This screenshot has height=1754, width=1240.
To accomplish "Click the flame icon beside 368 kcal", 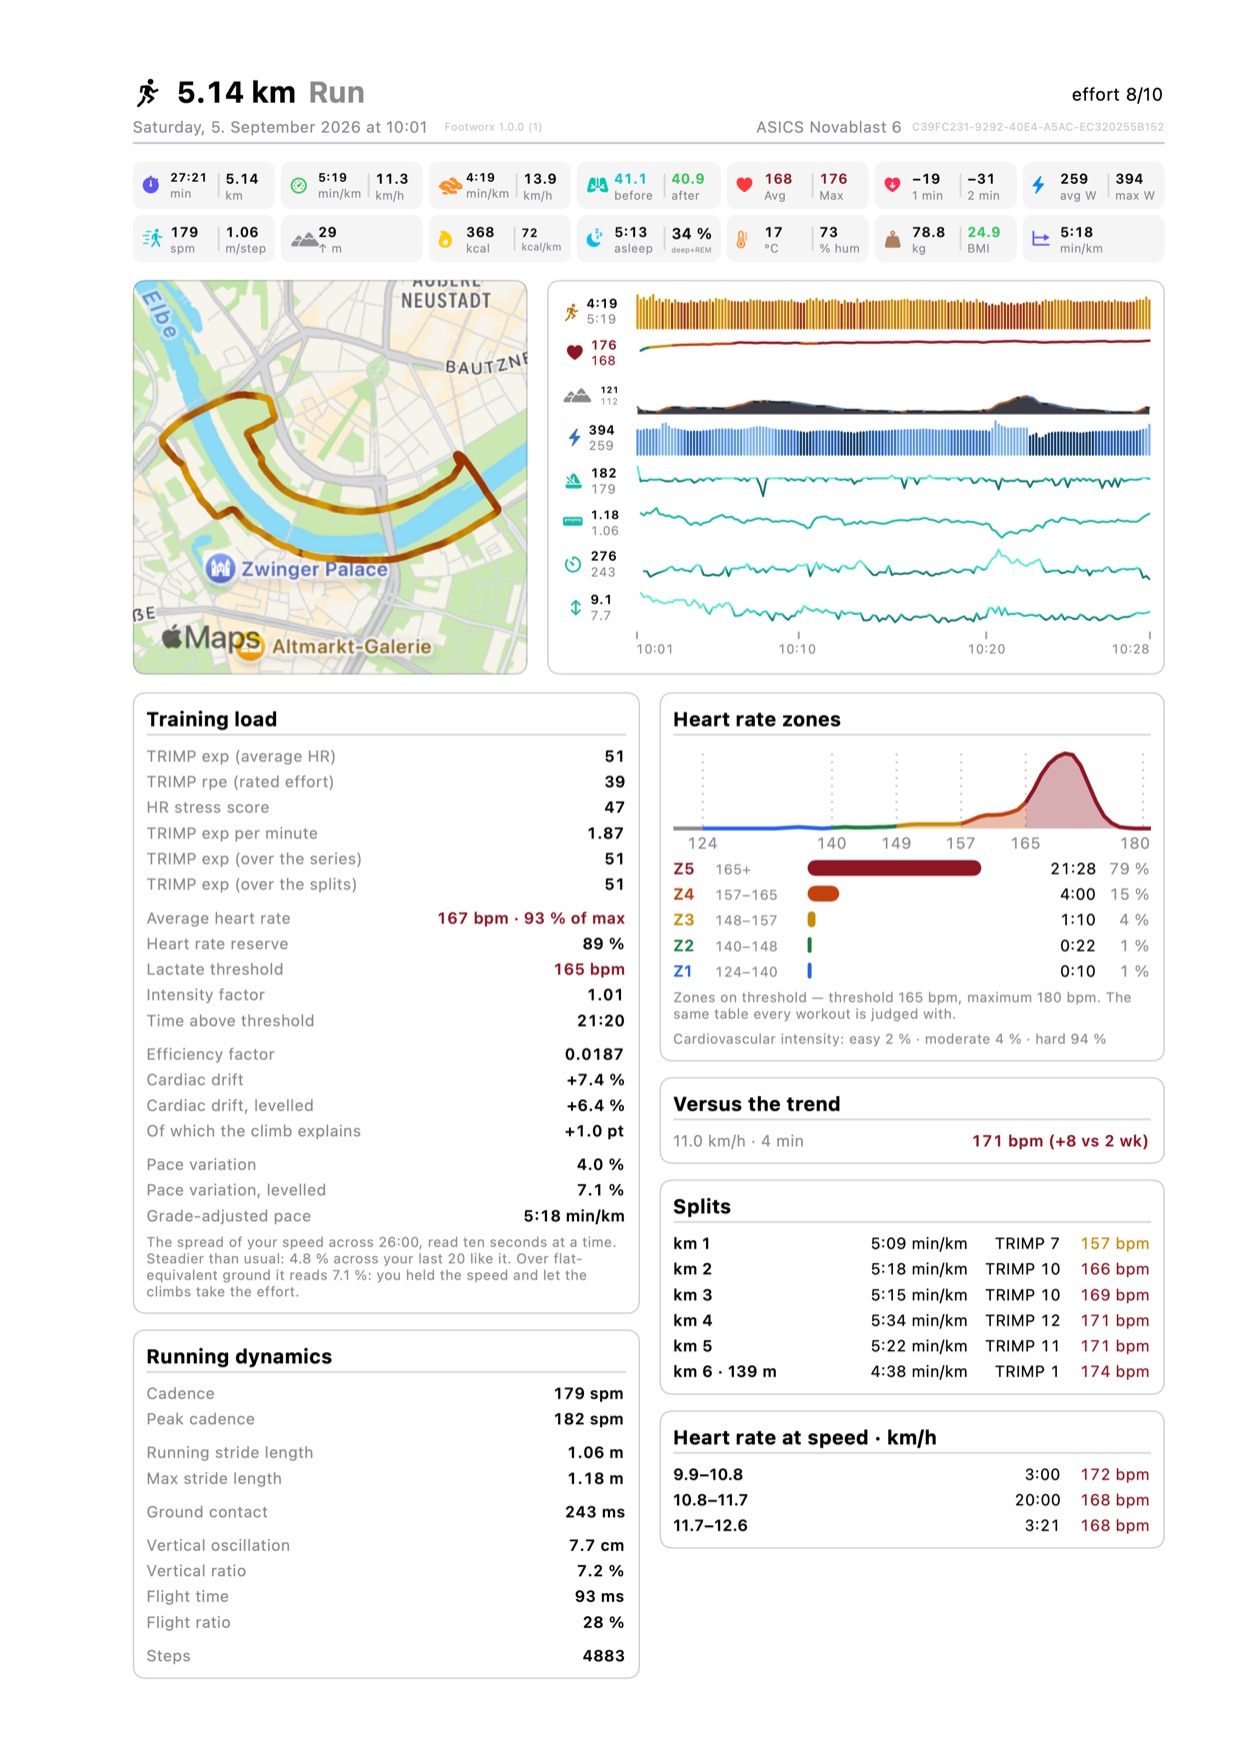I will click(445, 239).
